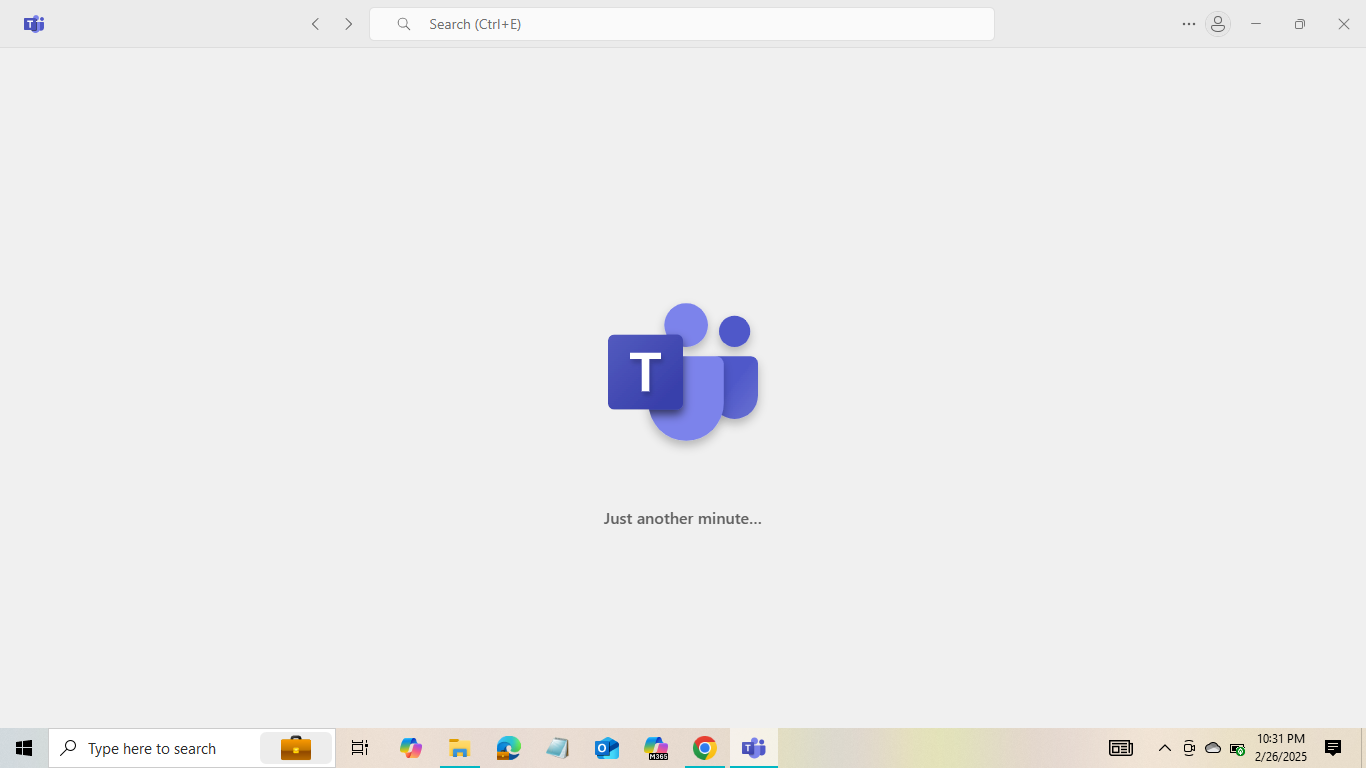The height and width of the screenshot is (768, 1366).
Task: Open Settings and more ellipsis menu
Action: click(x=1188, y=24)
